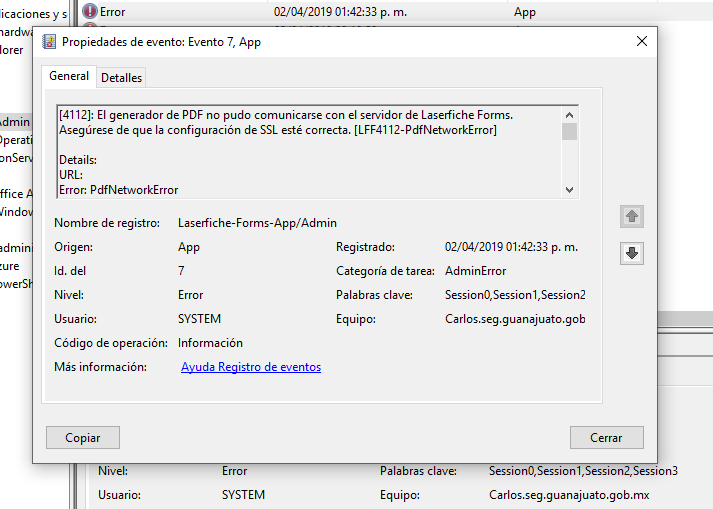The height and width of the screenshot is (509, 713).
Task: Click scroll-down arrow of event description
Action: pos(569,190)
